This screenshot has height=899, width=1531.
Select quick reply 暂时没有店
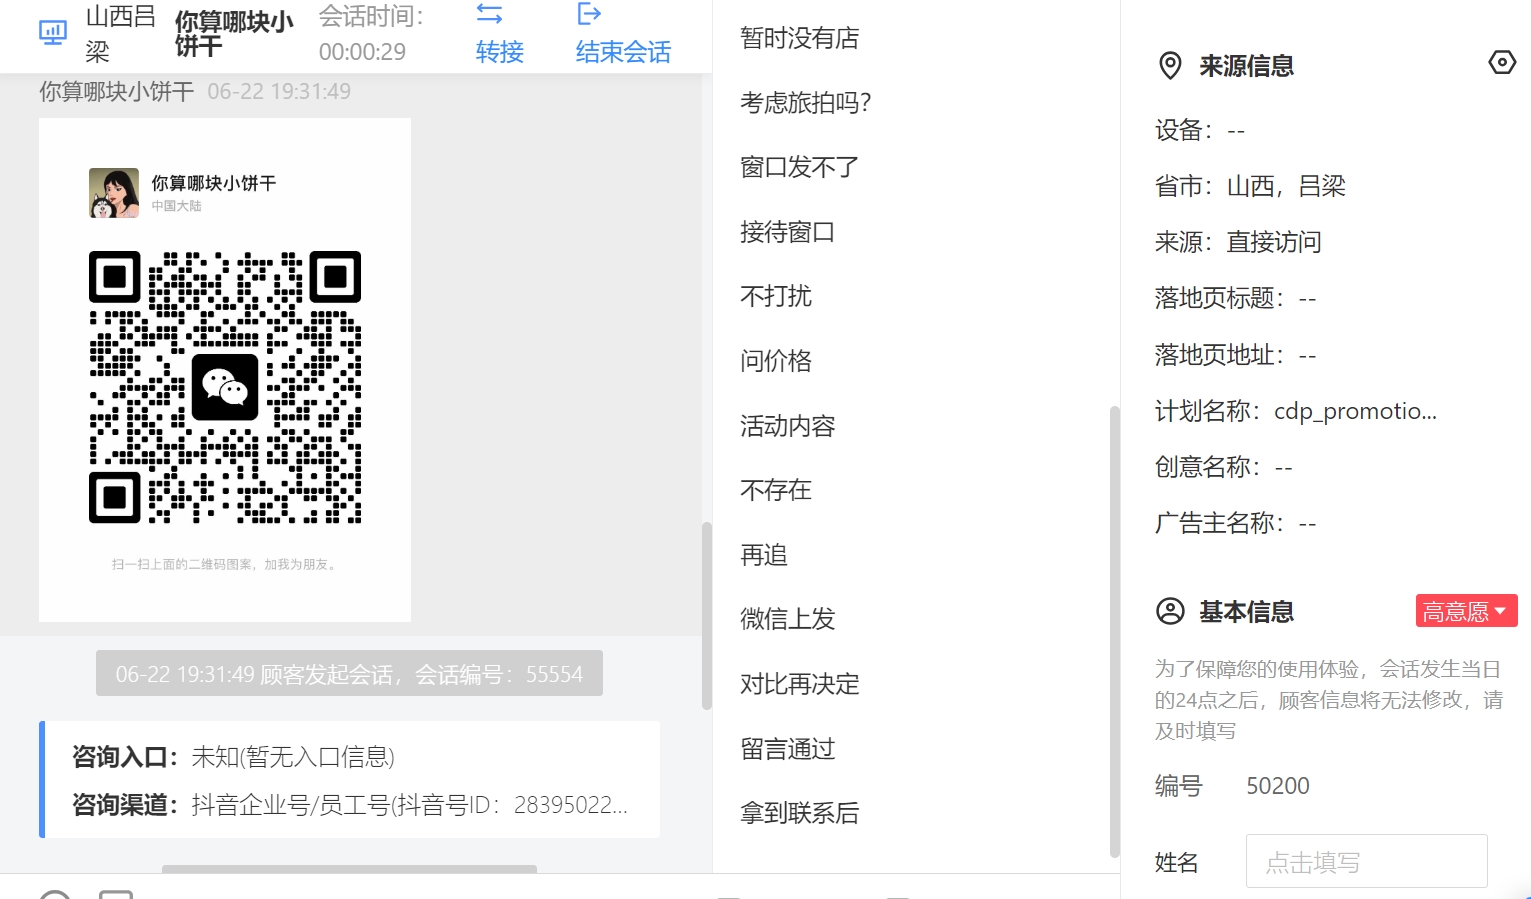tap(799, 38)
